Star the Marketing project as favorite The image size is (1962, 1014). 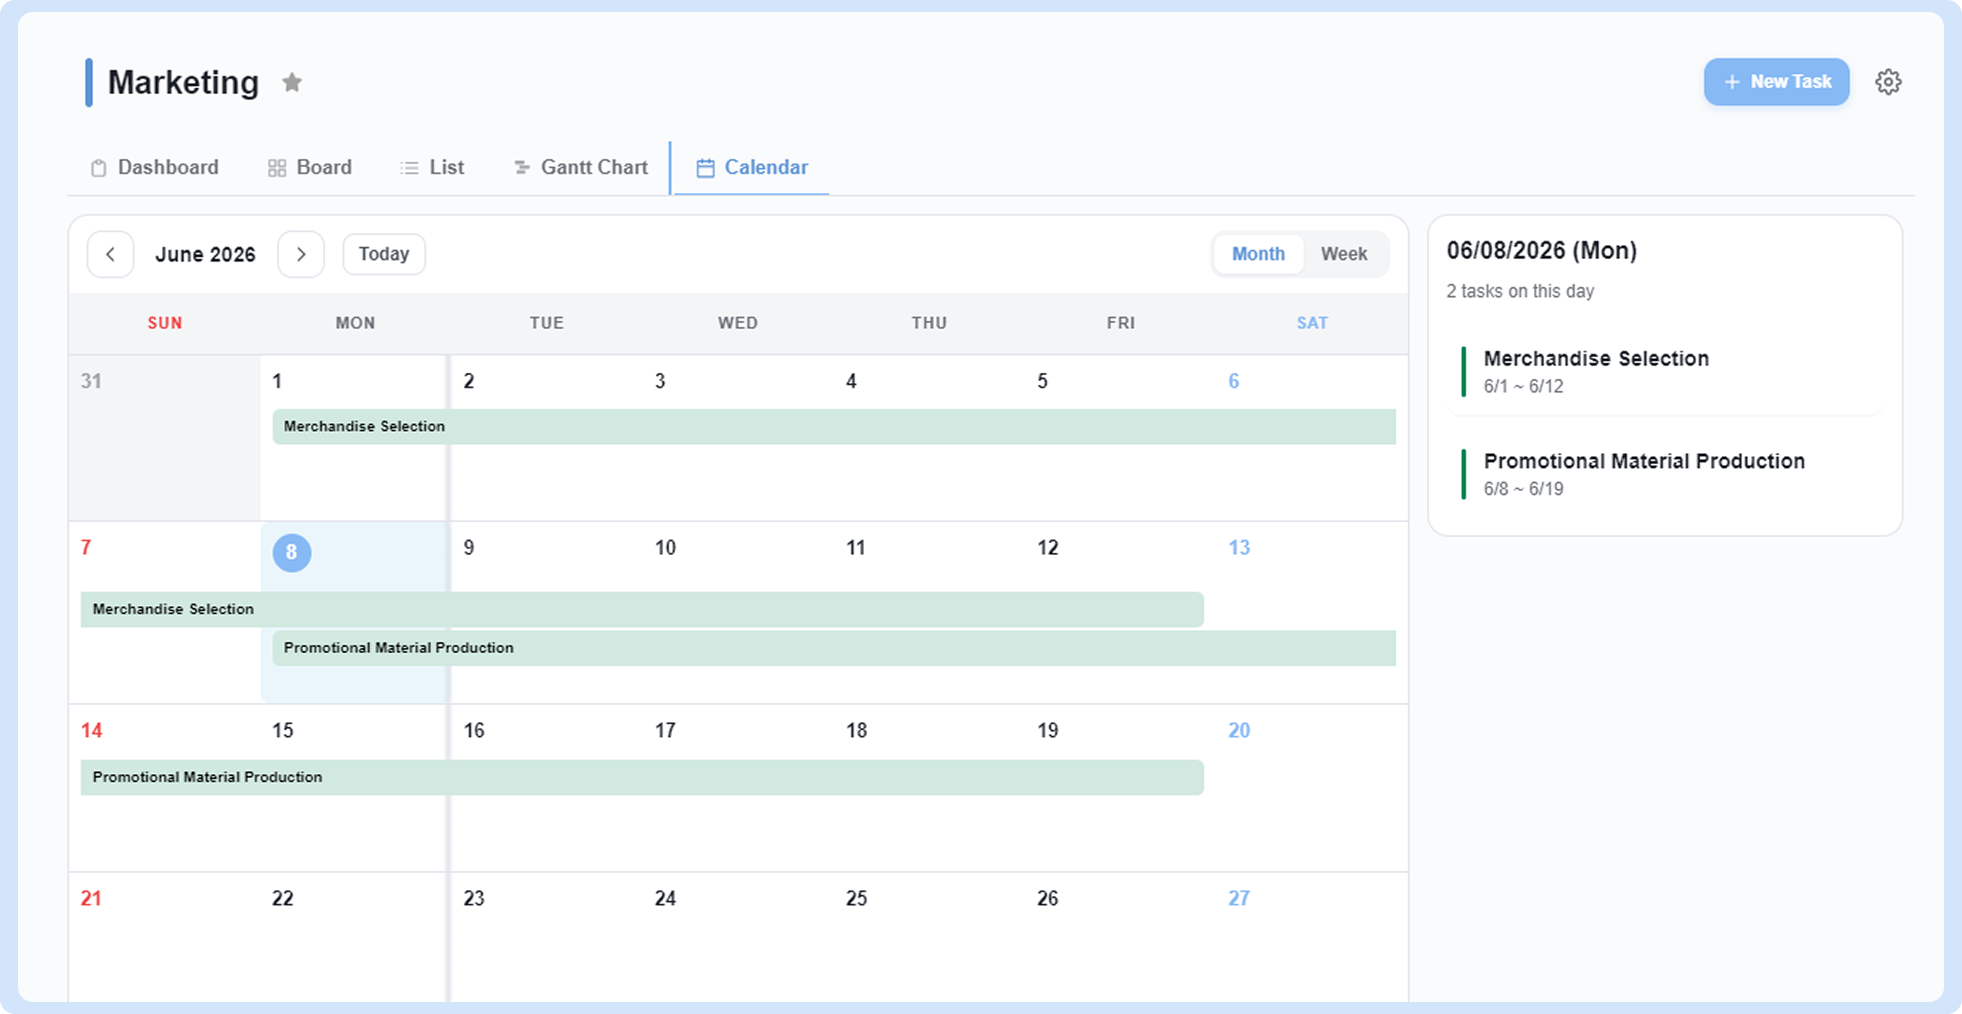[x=292, y=82]
